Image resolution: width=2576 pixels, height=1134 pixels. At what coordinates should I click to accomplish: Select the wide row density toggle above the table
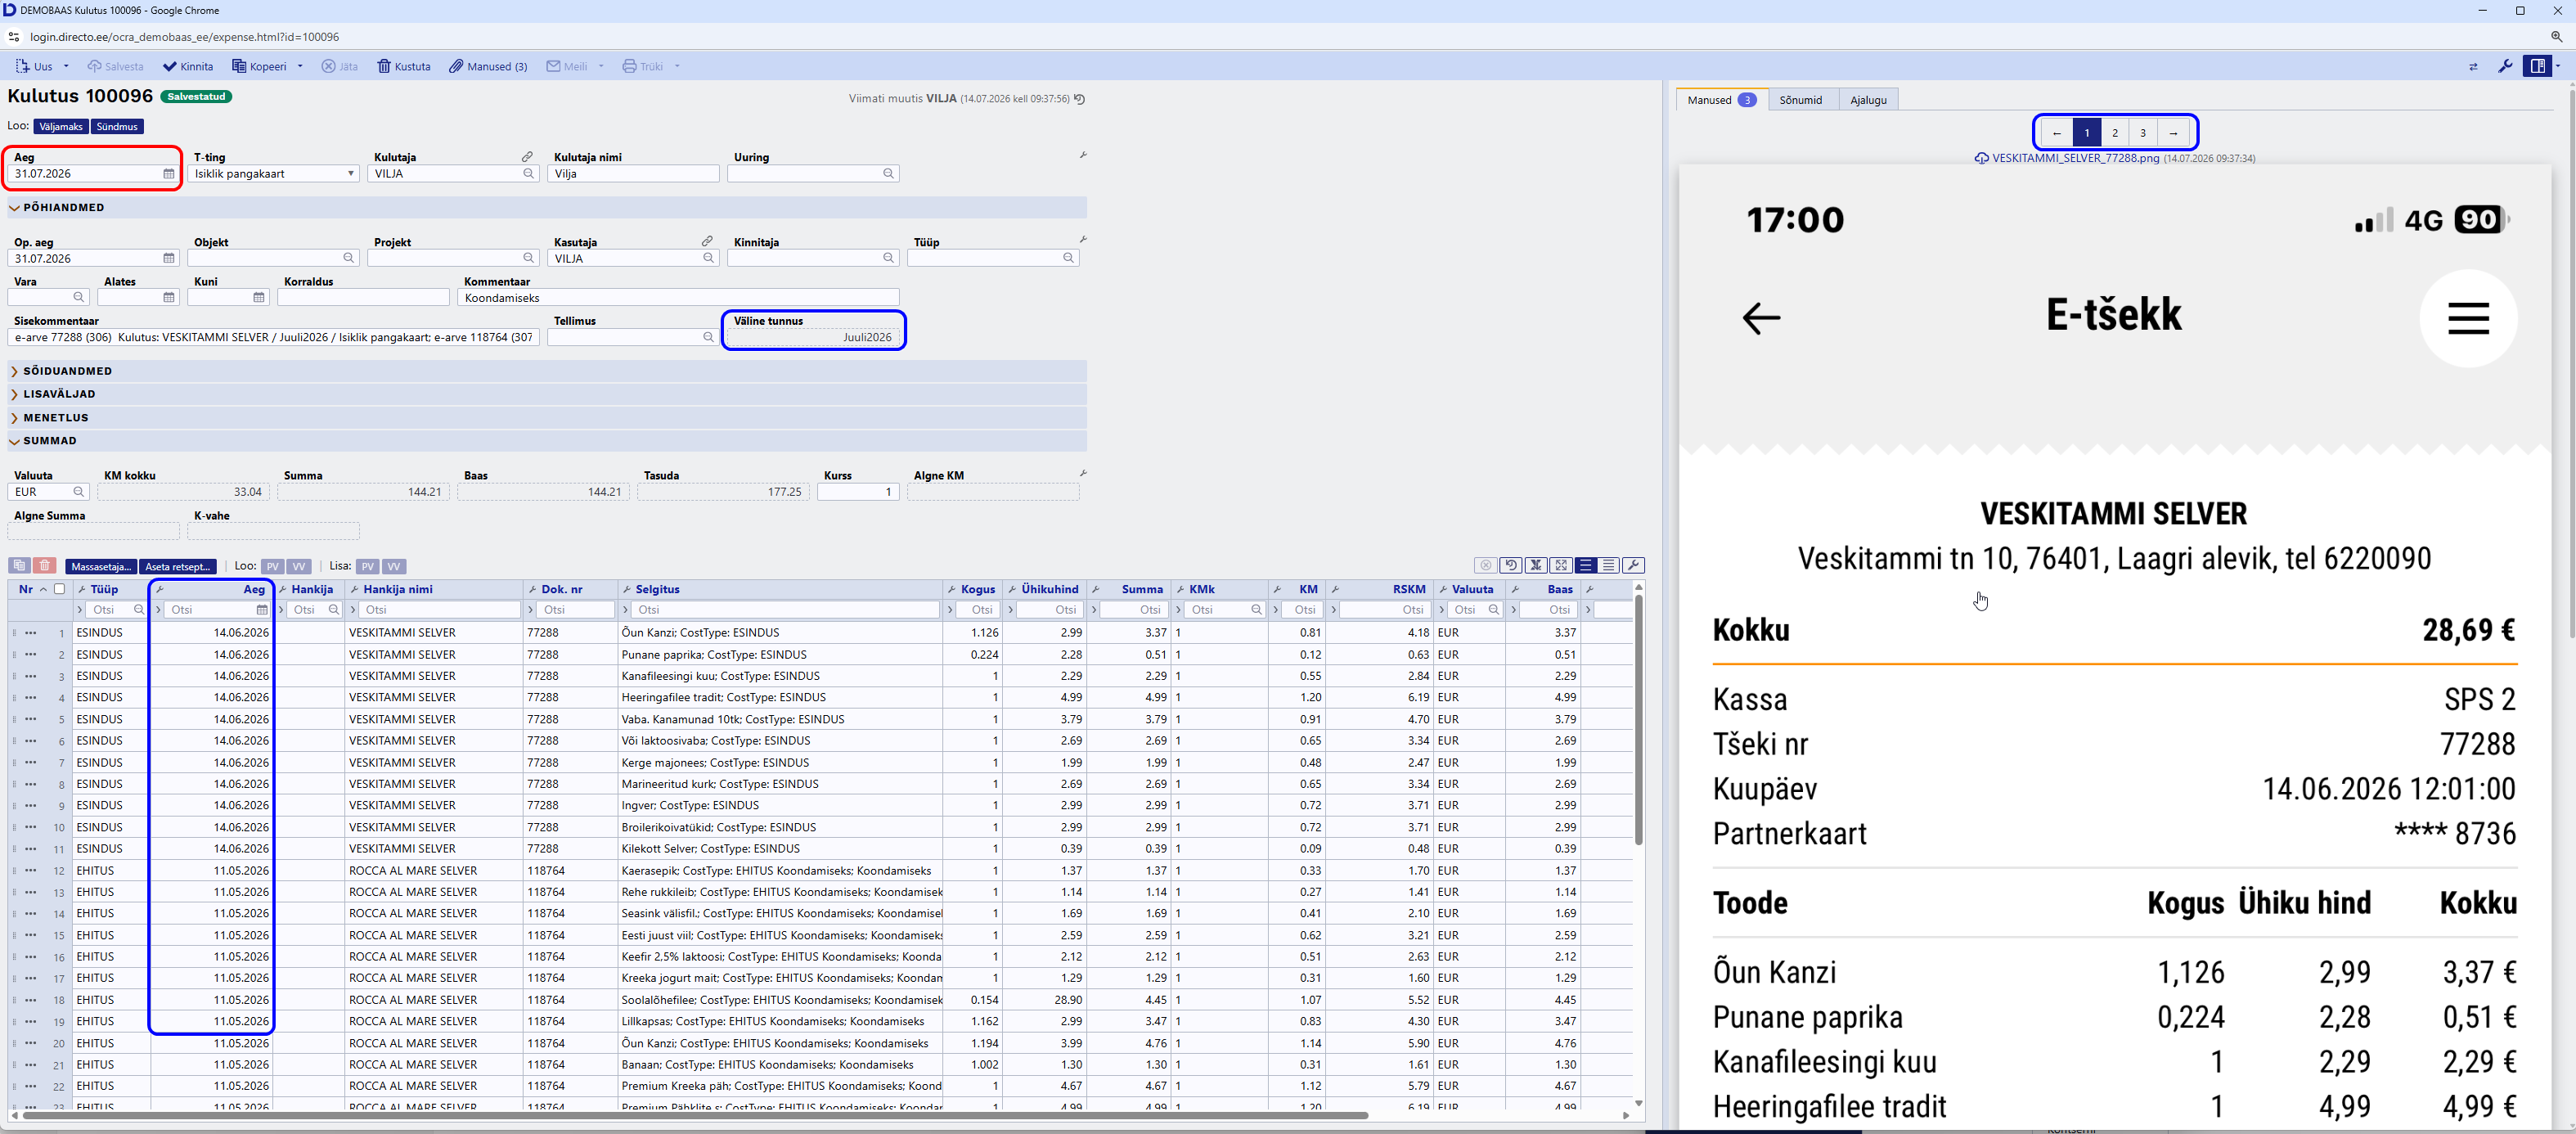click(1585, 566)
